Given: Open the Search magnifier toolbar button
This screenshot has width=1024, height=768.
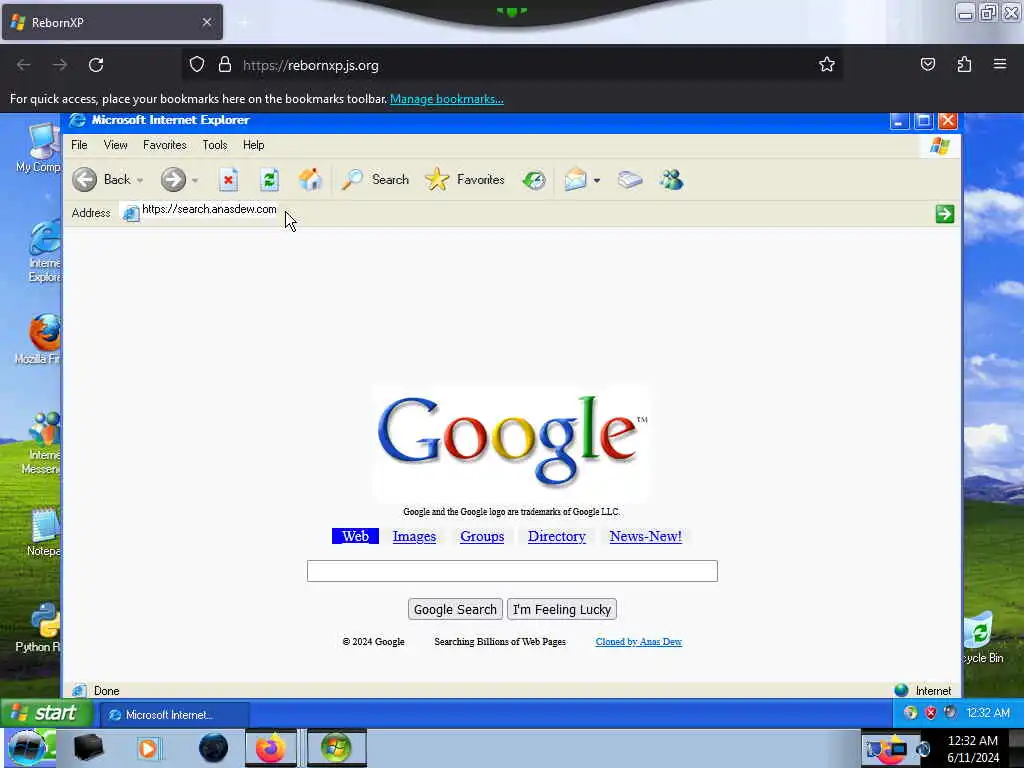Looking at the screenshot, I should tap(376, 180).
